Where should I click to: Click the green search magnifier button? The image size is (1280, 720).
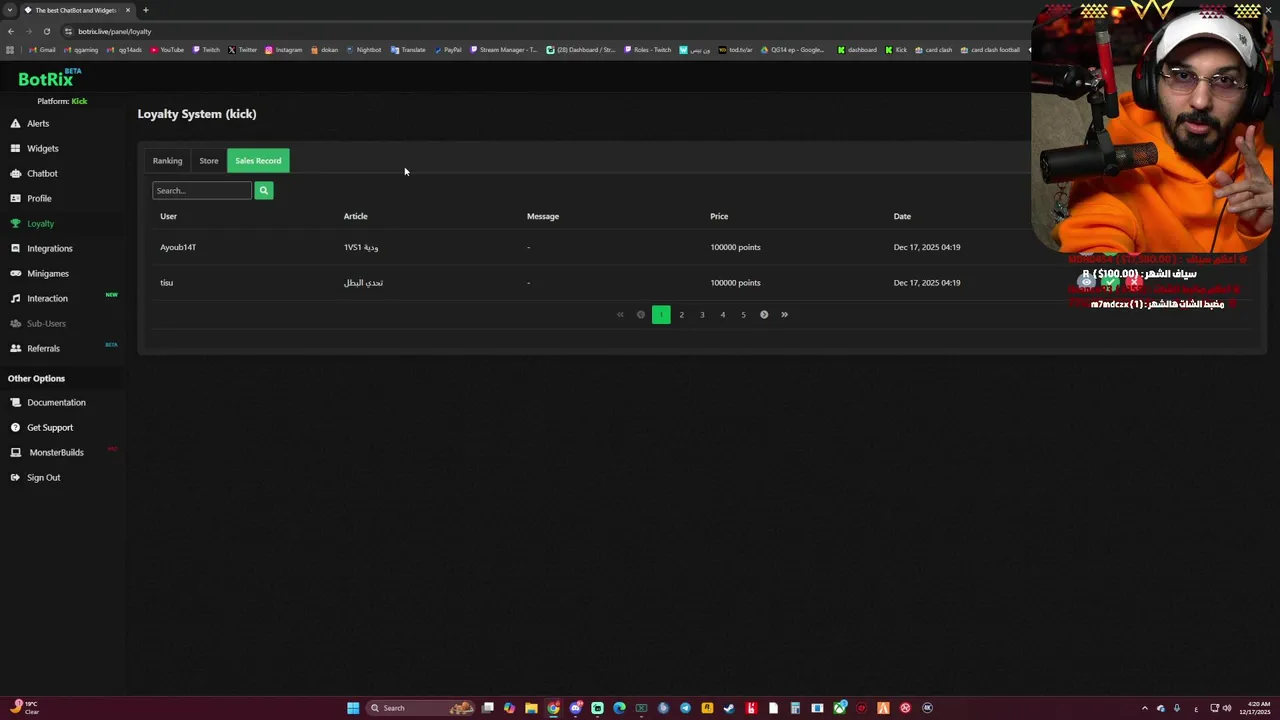click(264, 190)
